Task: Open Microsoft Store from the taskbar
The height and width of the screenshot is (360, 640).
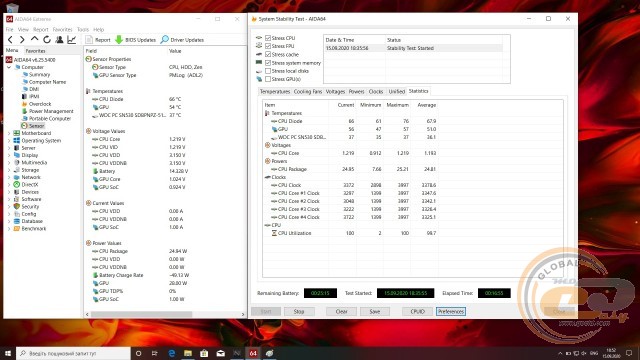Action: [x=204, y=353]
